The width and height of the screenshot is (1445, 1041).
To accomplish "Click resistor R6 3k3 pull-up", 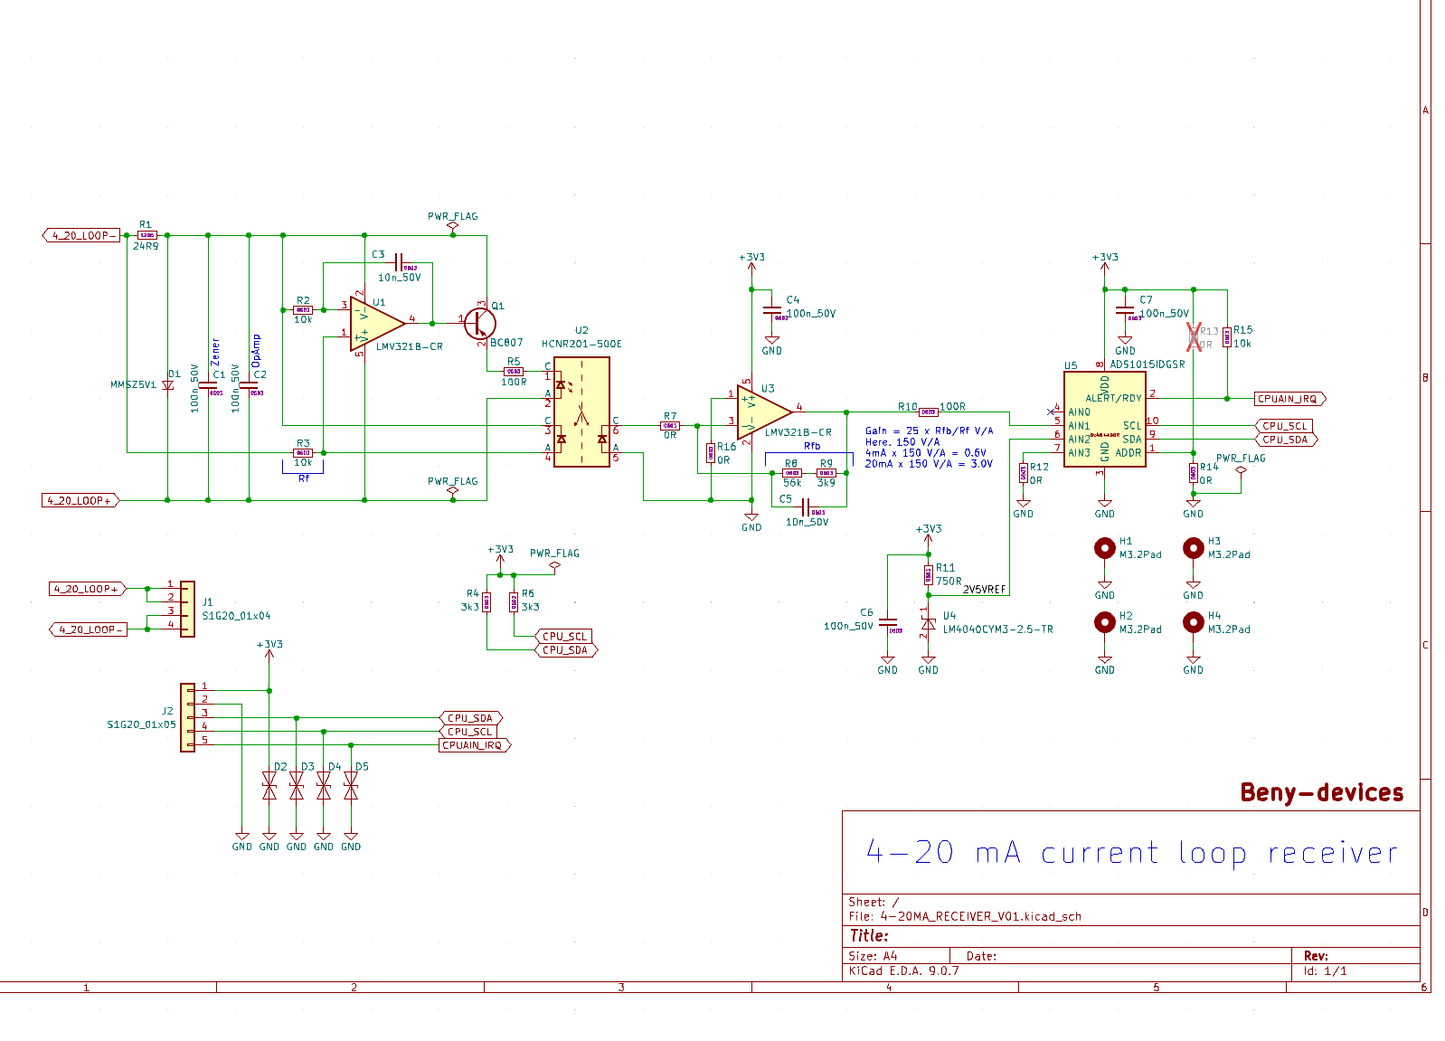I will (514, 602).
